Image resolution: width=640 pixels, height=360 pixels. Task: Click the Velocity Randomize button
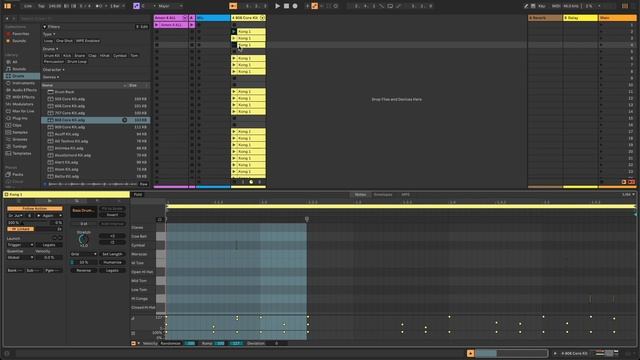(x=171, y=343)
